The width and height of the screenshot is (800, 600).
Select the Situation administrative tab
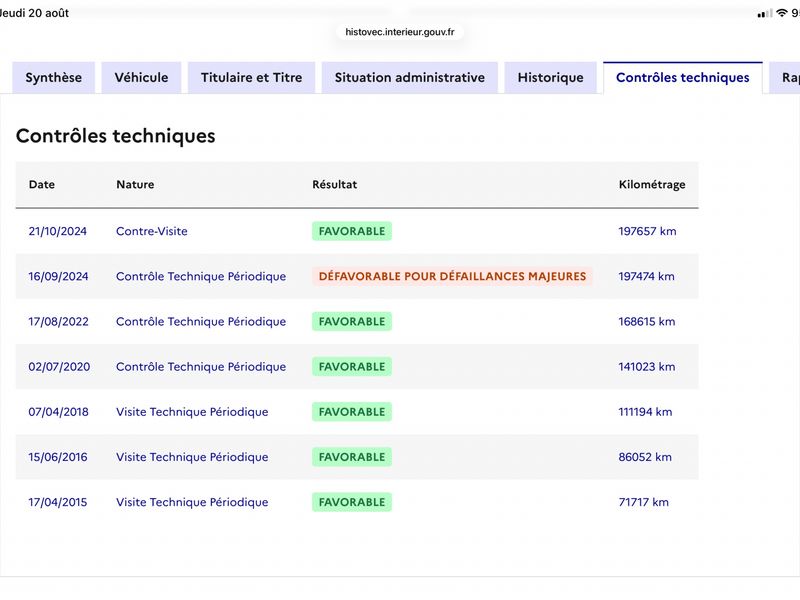(x=410, y=78)
